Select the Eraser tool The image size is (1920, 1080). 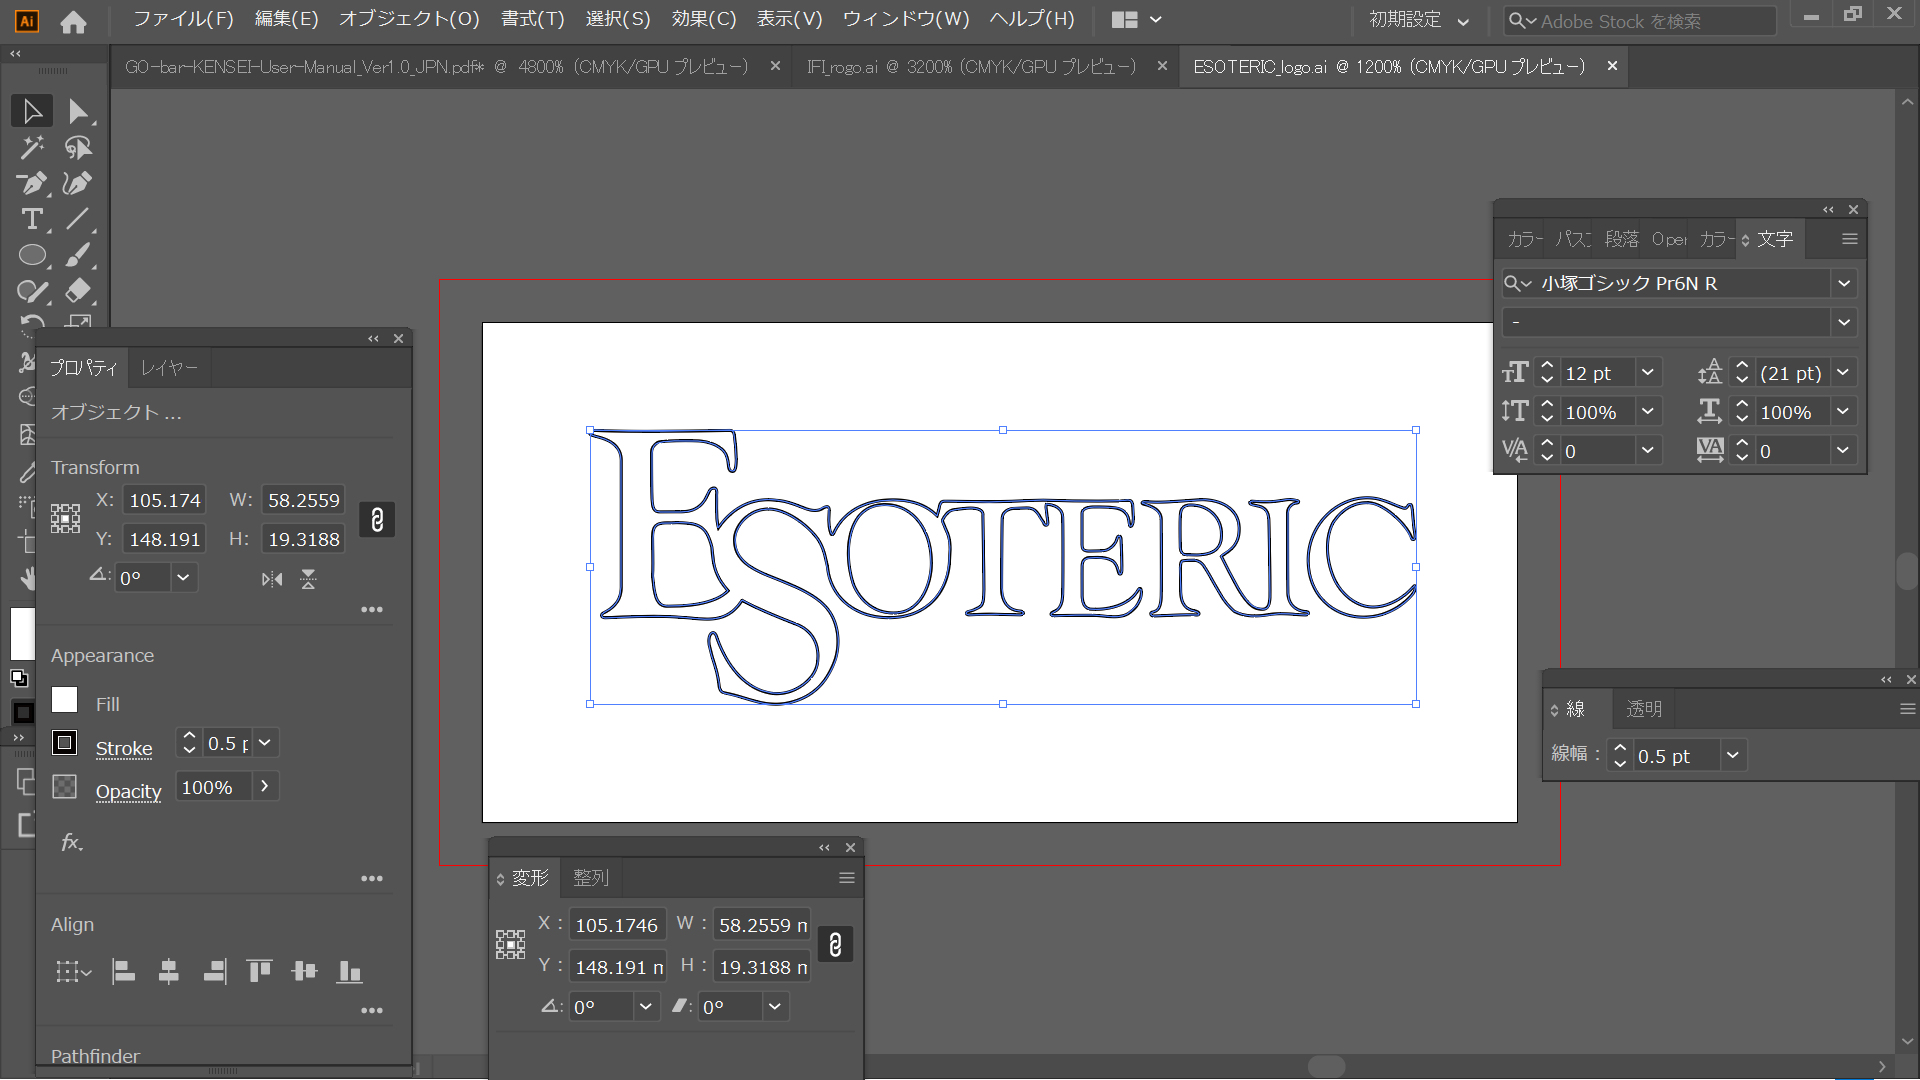[78, 291]
